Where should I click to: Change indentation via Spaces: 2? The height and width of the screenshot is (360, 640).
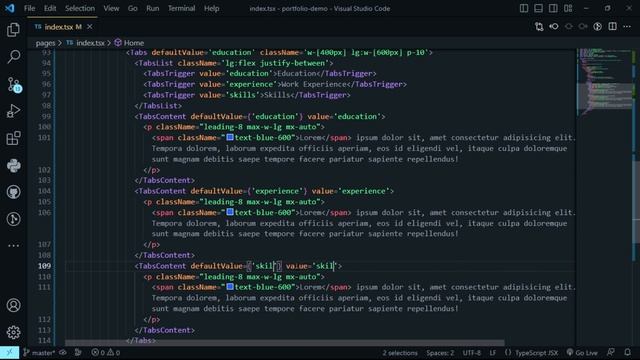(440, 353)
